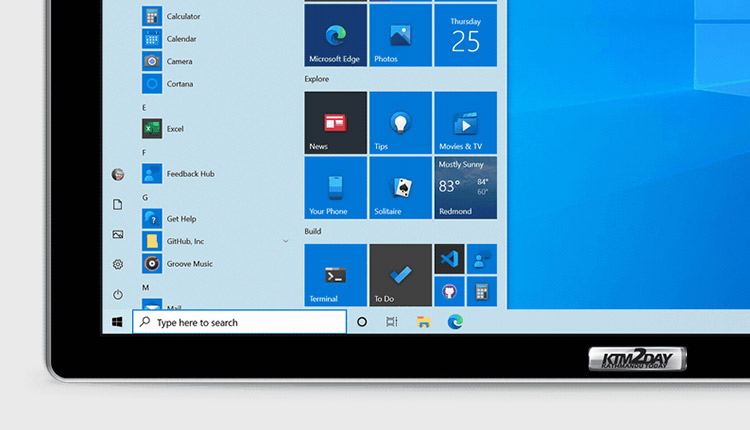This screenshot has height=430, width=750.
Task: Open the Movies & TV tile
Action: (x=465, y=123)
